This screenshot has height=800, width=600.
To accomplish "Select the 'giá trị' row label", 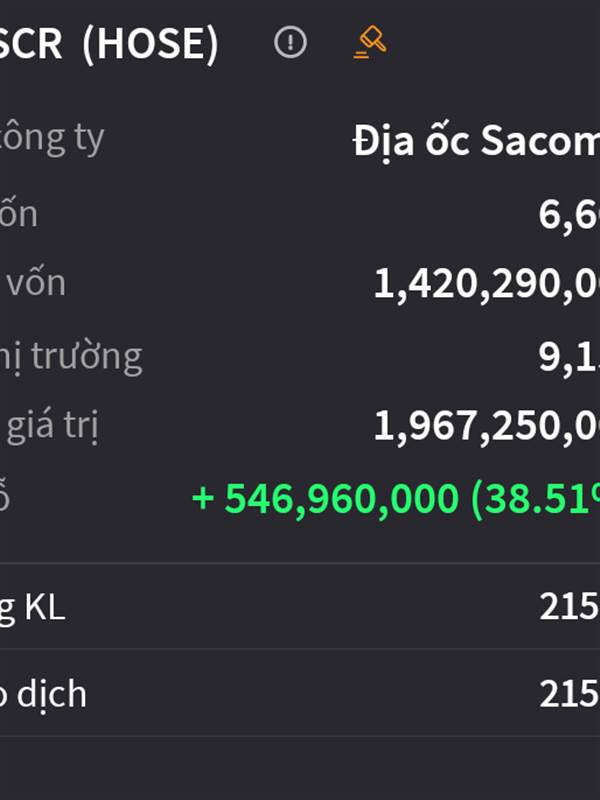I will pyautogui.click(x=52, y=426).
